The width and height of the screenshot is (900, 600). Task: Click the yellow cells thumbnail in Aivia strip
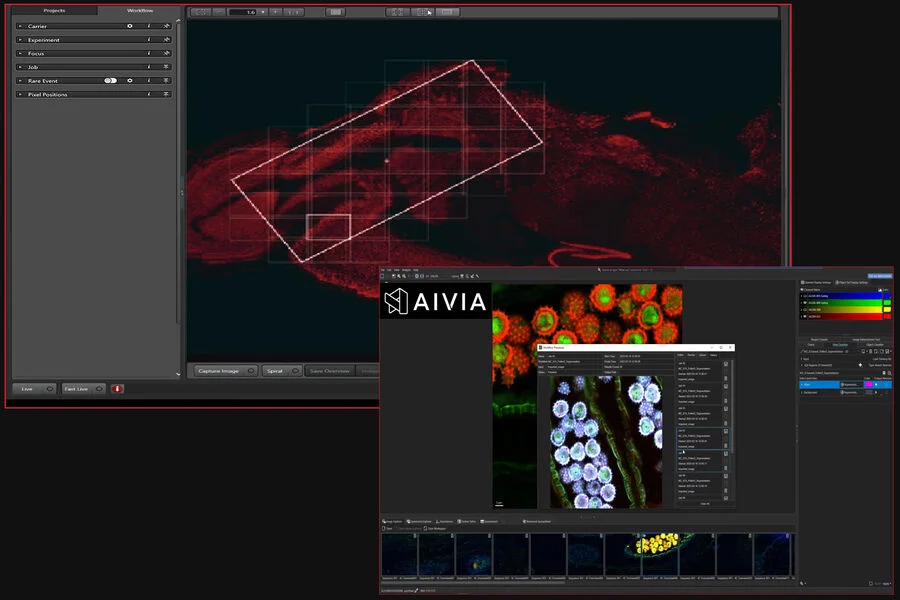[x=660, y=556]
